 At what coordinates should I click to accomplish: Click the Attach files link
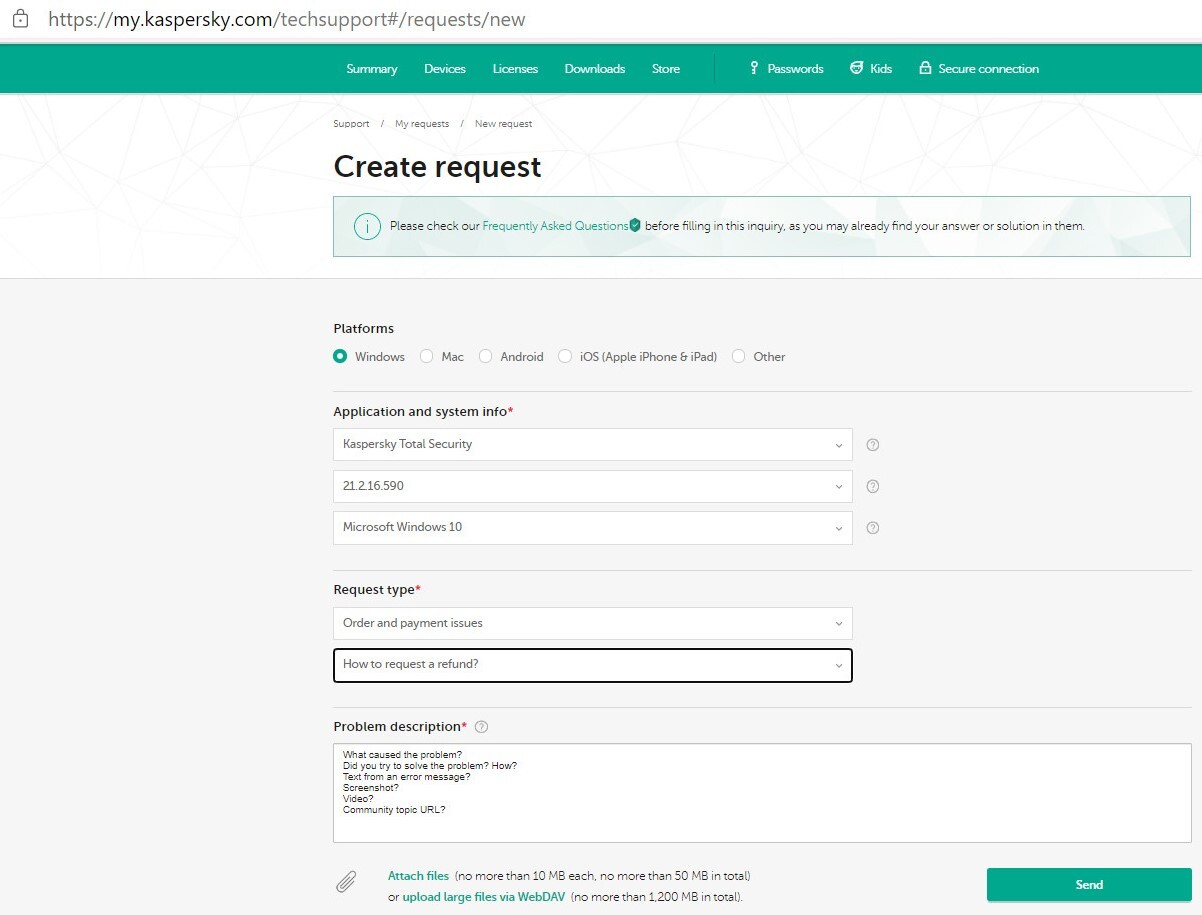(418, 876)
